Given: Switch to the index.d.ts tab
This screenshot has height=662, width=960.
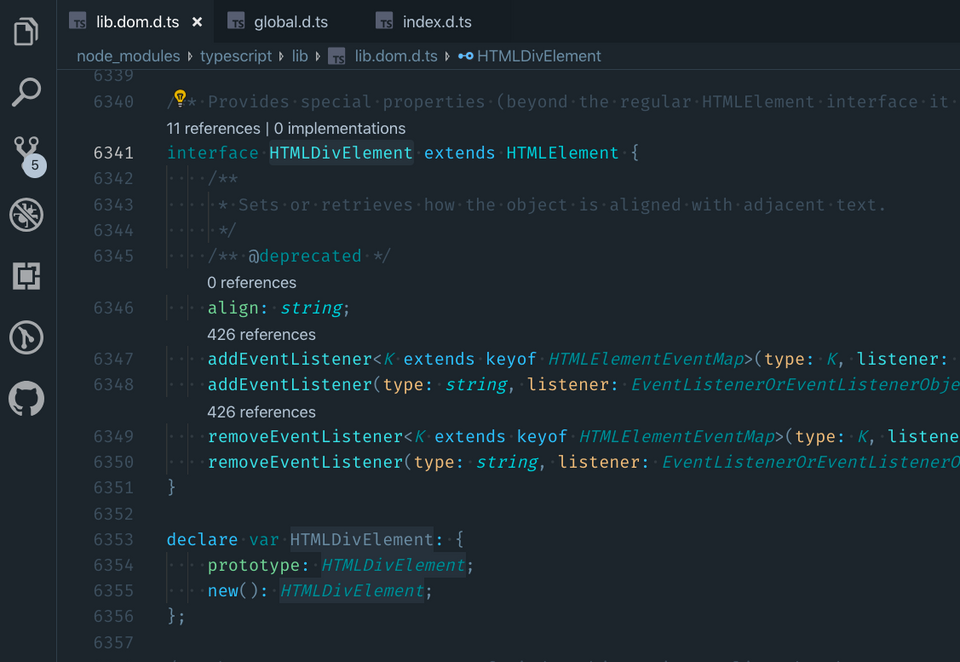Looking at the screenshot, I should pos(437,22).
